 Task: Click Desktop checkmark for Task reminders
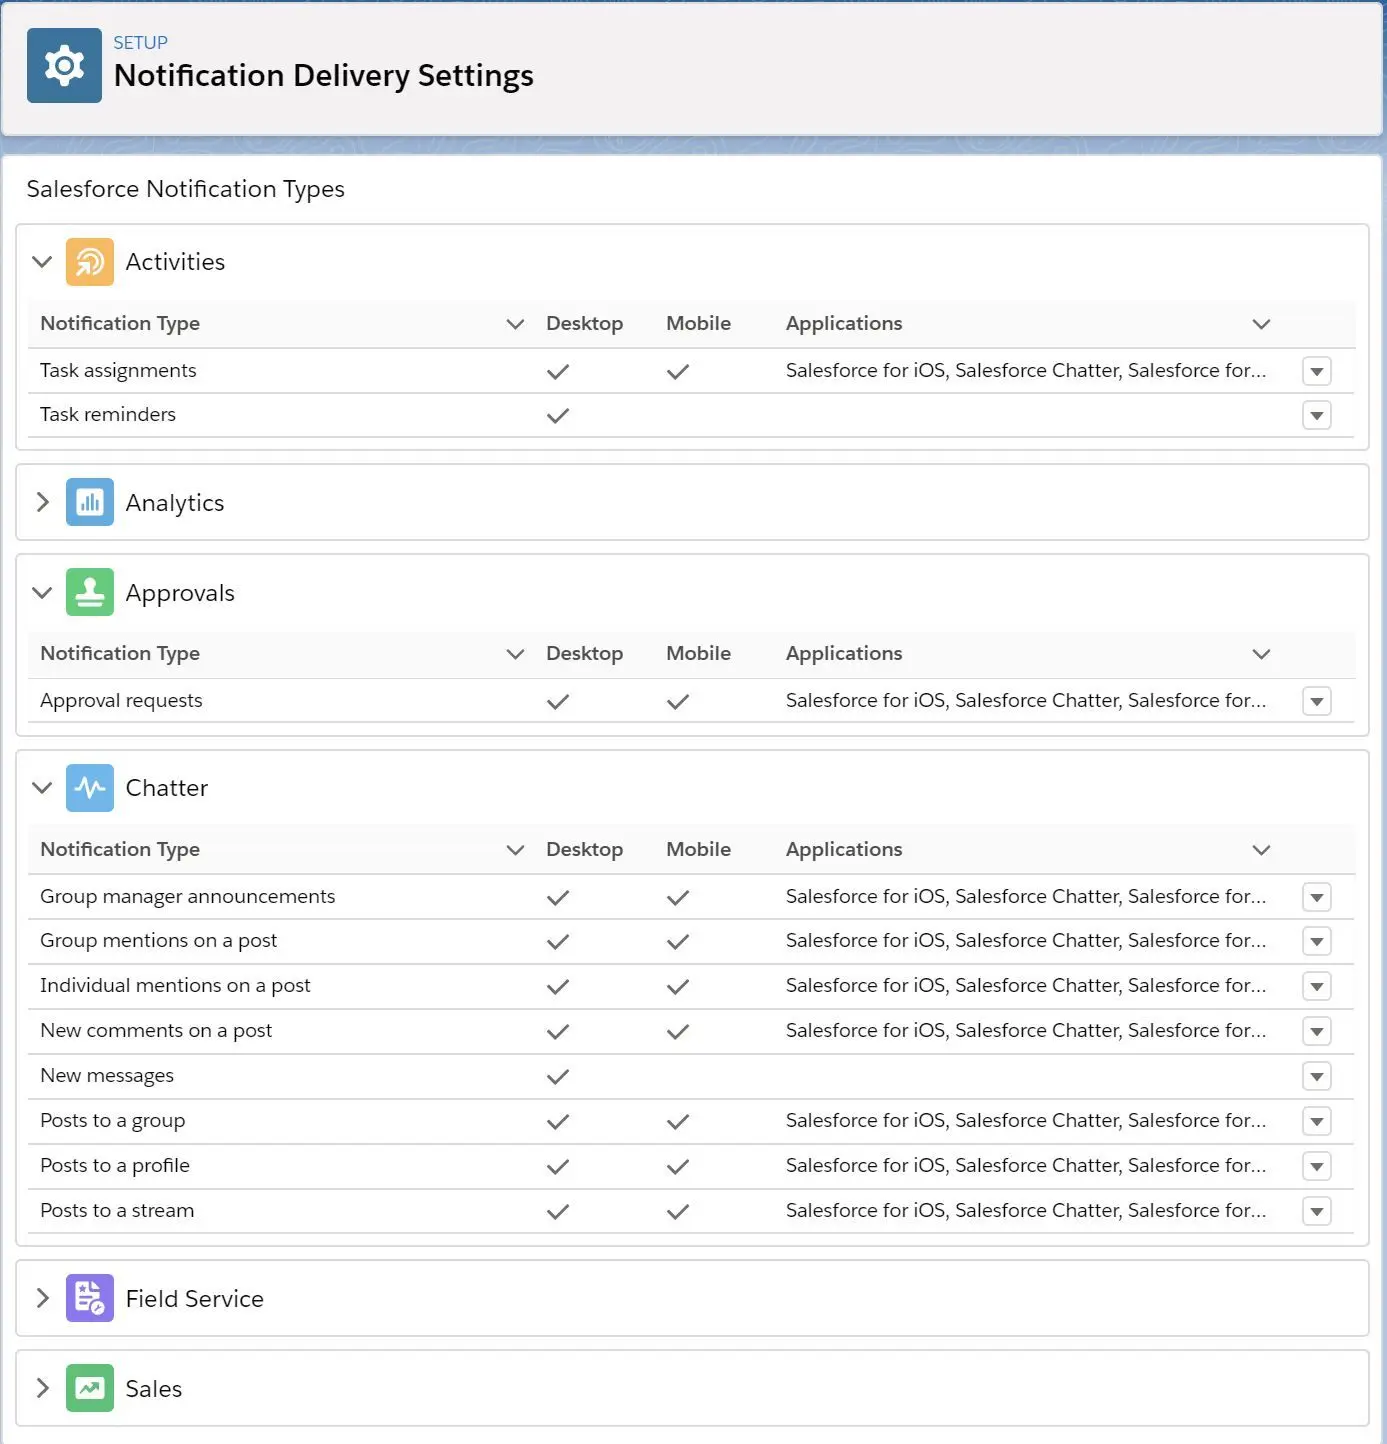coord(558,415)
